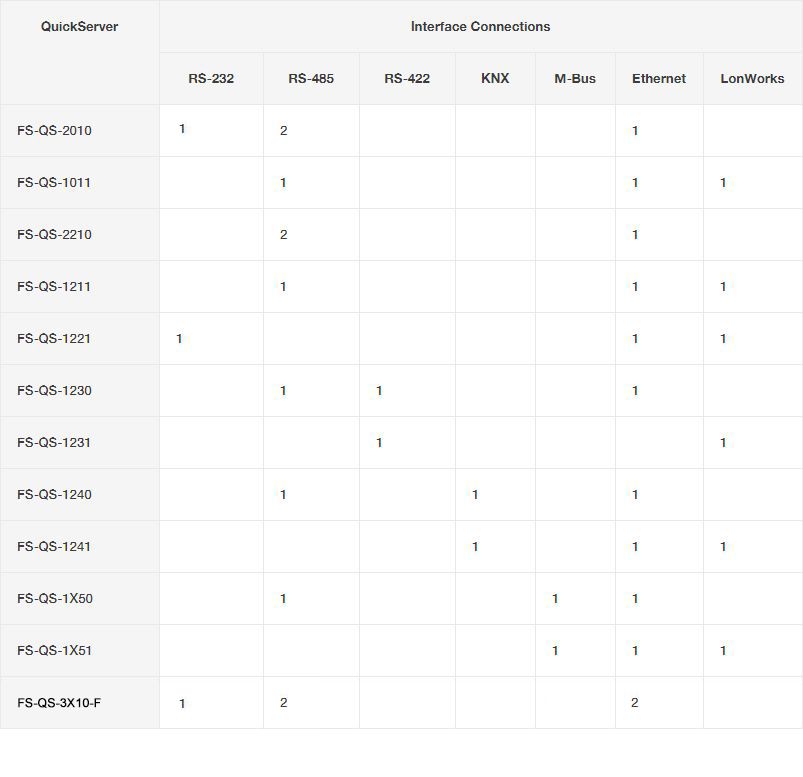Click FS-QS-1211 LonWorks value 1
This screenshot has width=803, height=777.
(x=723, y=287)
